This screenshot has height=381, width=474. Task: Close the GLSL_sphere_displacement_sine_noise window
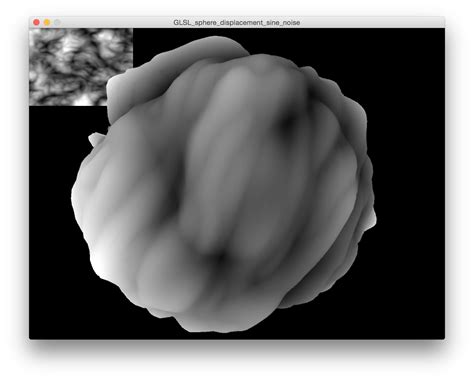[x=37, y=22]
